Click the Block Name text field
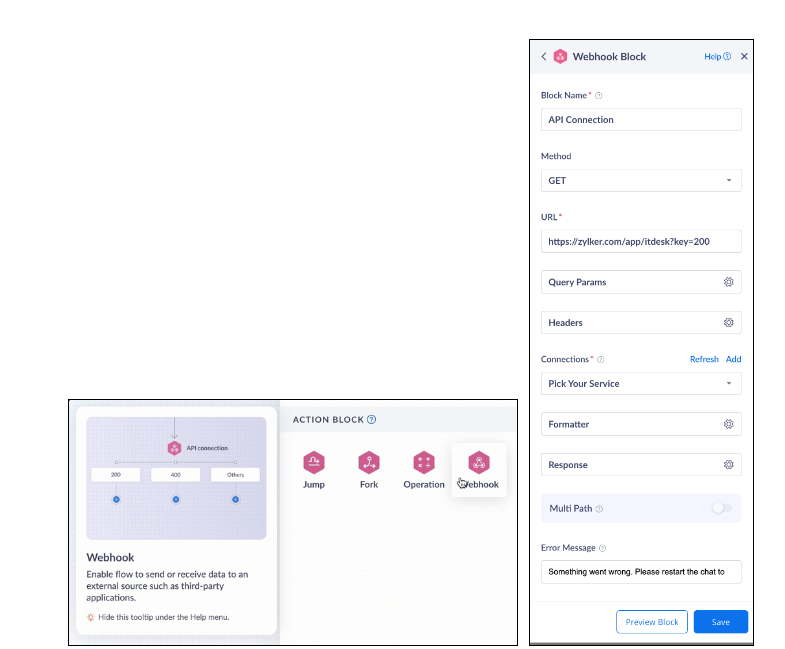The width and height of the screenshot is (785, 649). click(x=640, y=120)
